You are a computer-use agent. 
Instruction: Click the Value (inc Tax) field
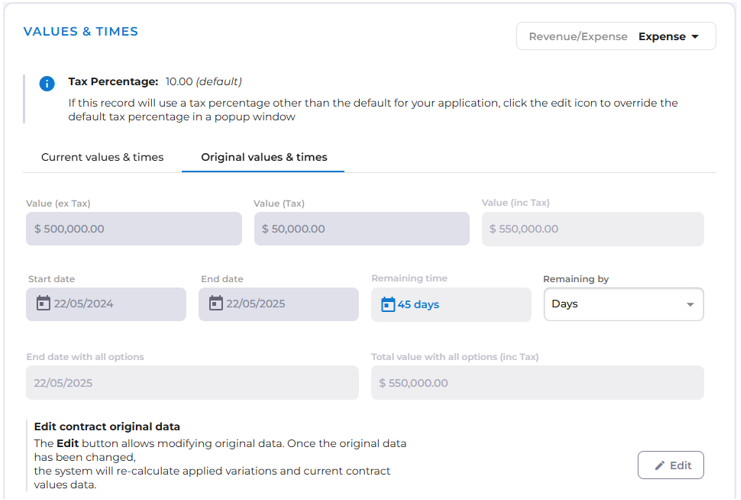(592, 229)
